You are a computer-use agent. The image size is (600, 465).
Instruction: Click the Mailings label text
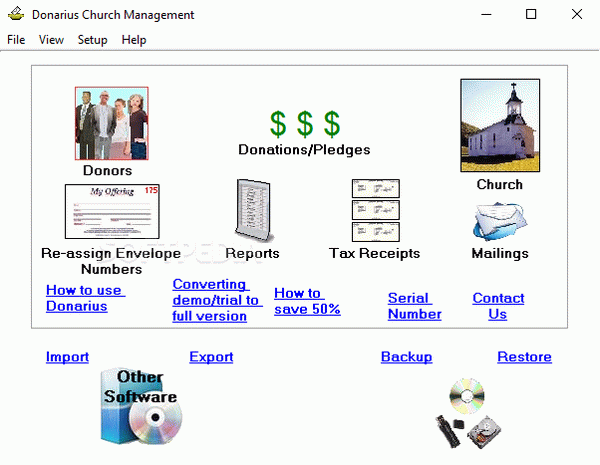pos(500,253)
